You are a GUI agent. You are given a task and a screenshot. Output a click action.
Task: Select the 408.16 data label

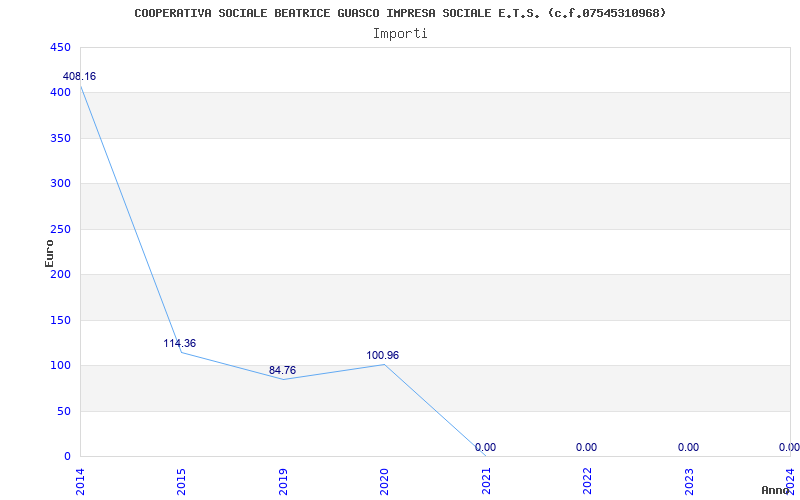(79, 77)
